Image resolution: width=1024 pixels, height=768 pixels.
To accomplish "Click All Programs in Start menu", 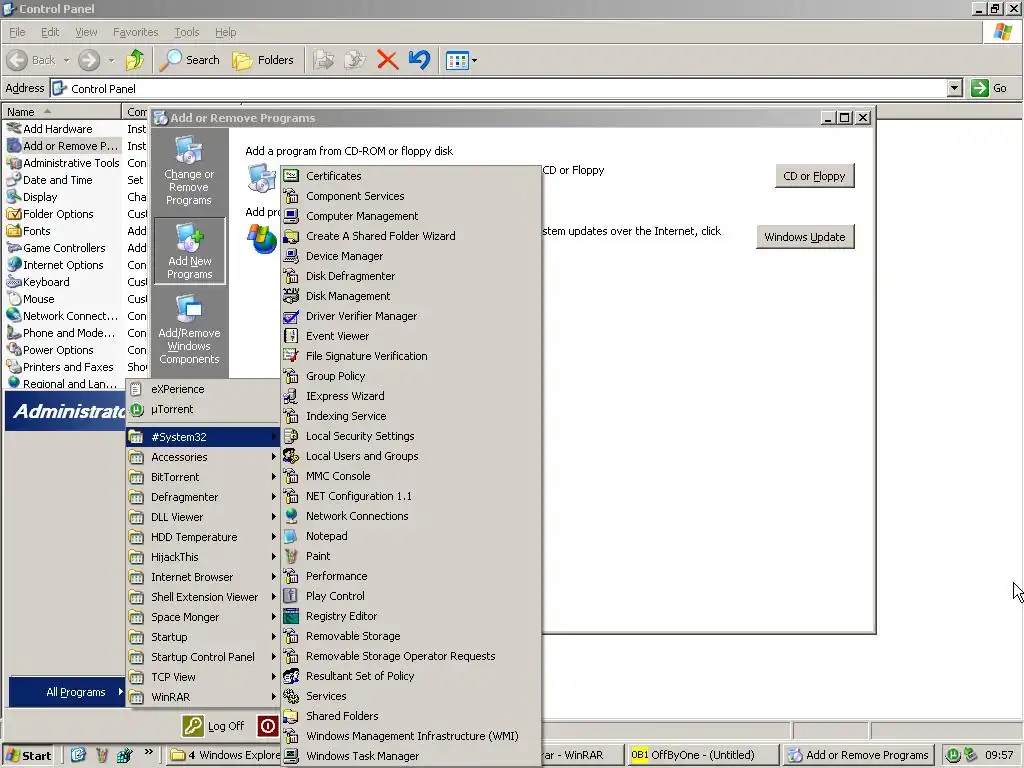I will tap(67, 692).
